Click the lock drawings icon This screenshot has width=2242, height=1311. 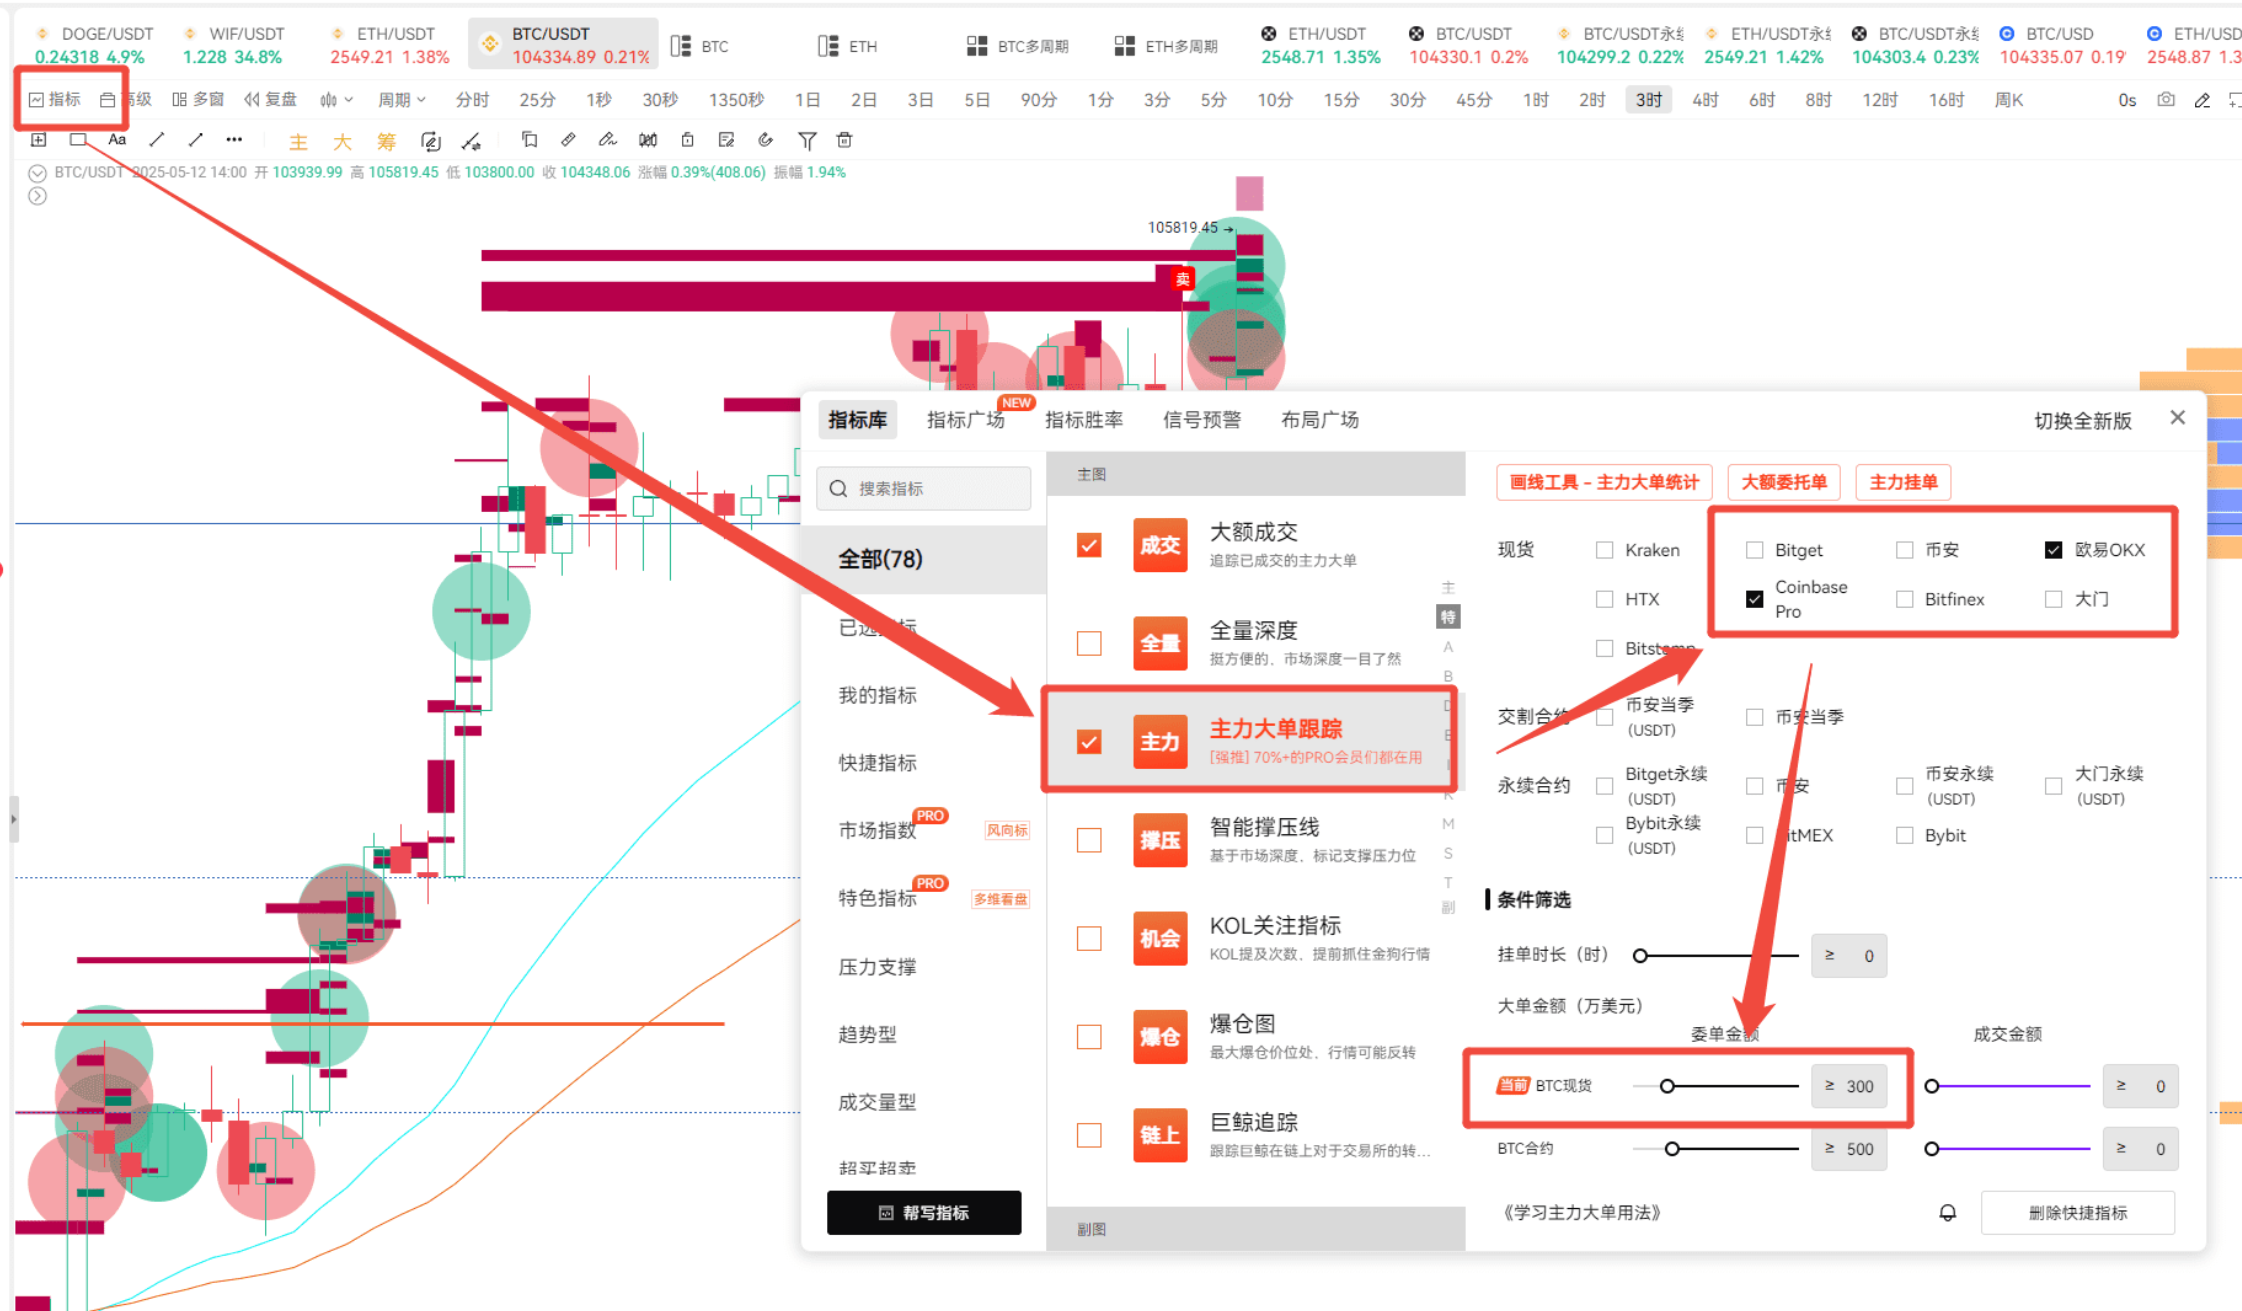coord(687,140)
